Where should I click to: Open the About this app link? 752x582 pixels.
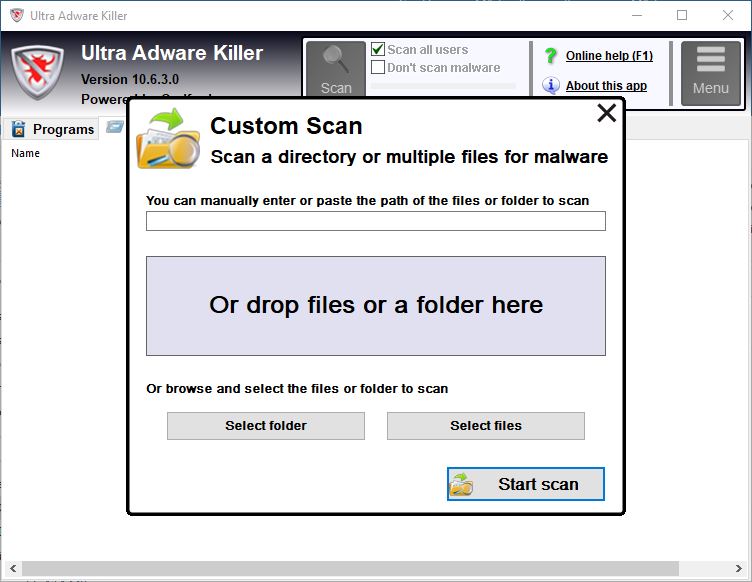pos(606,86)
